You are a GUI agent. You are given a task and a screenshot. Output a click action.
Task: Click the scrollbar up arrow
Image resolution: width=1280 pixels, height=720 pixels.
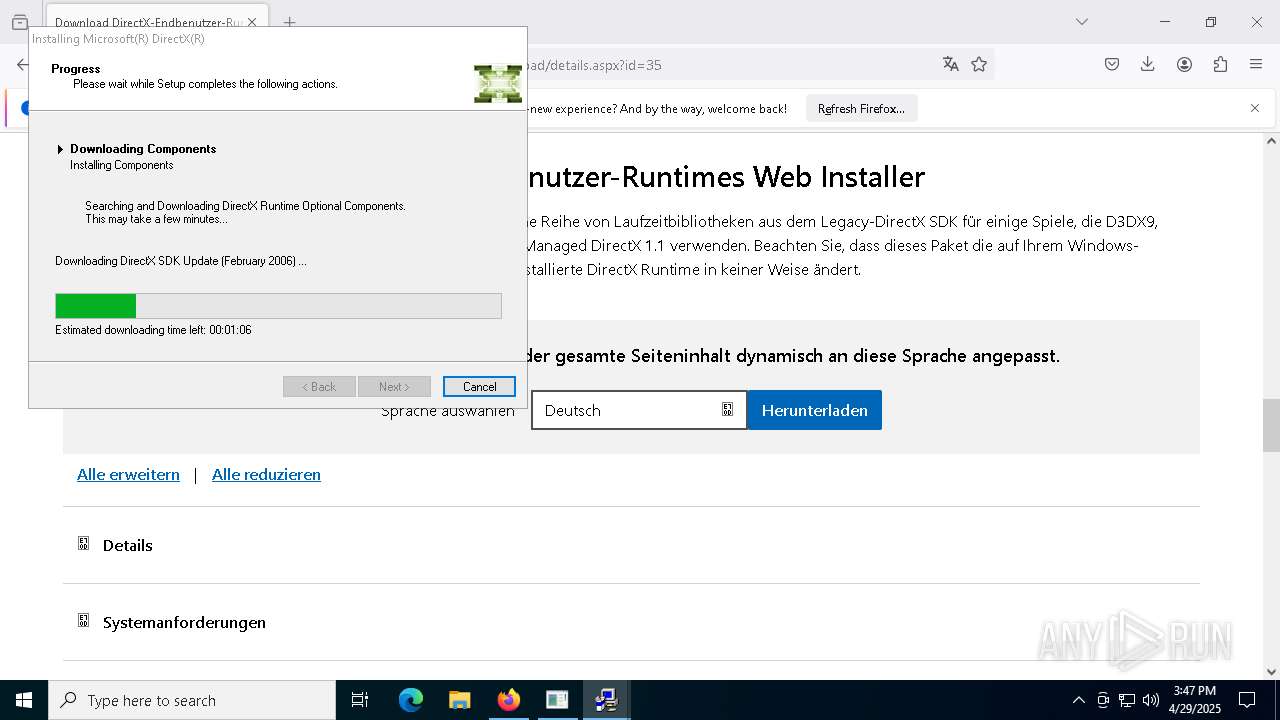tap(1271, 141)
